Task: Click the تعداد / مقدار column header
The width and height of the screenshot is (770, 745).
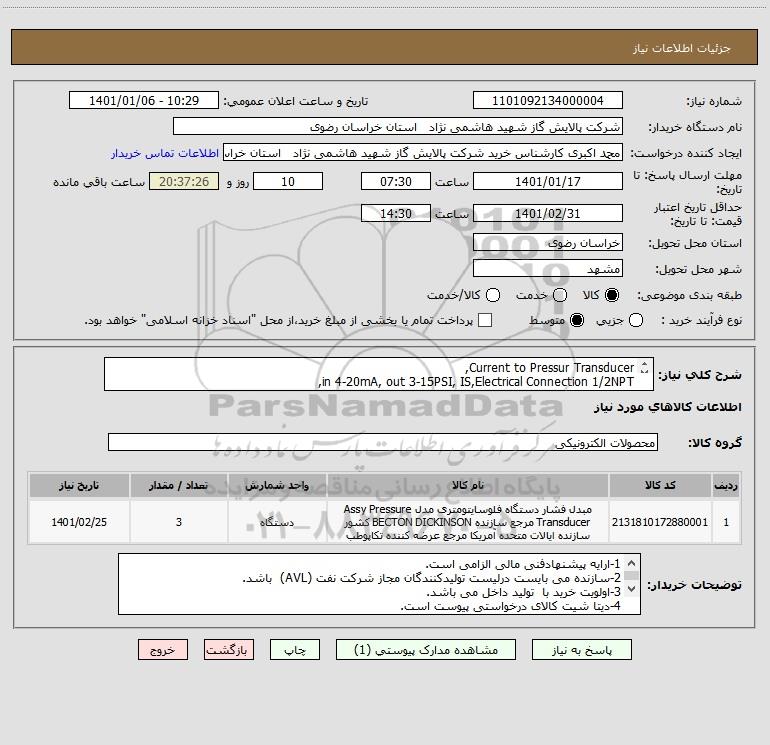Action: [179, 485]
